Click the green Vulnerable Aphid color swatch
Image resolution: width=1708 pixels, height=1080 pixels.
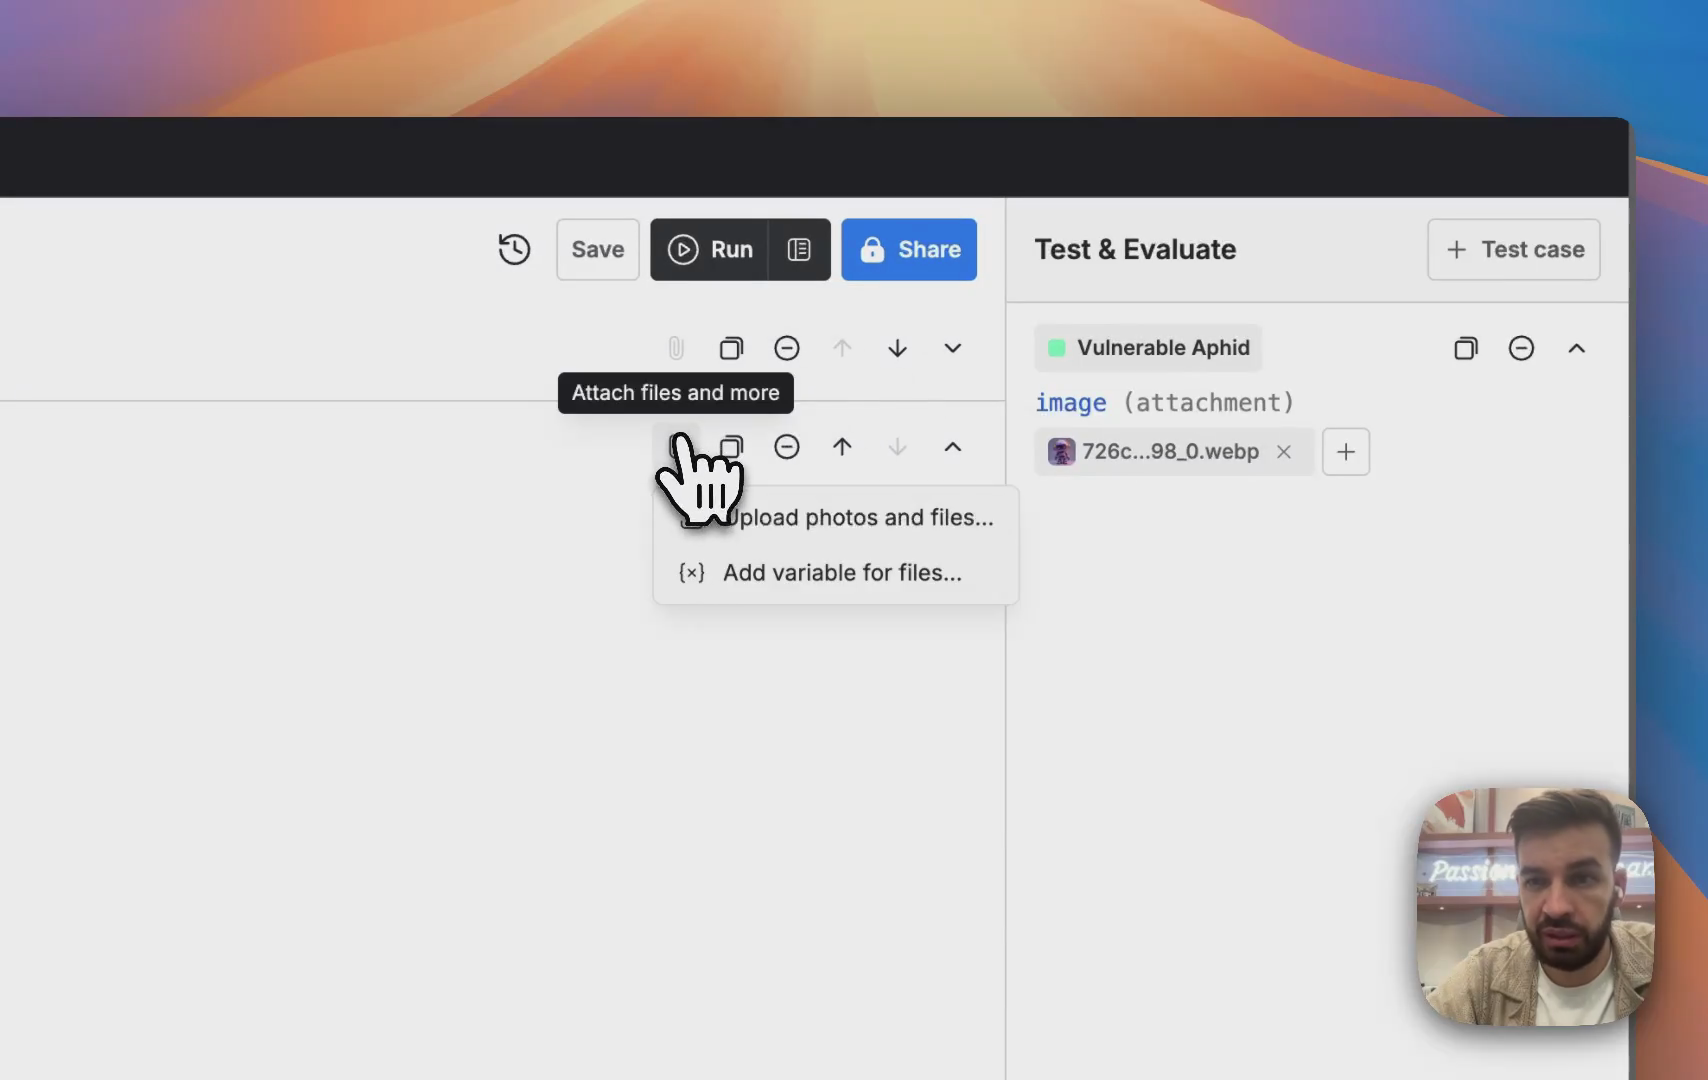(x=1056, y=348)
